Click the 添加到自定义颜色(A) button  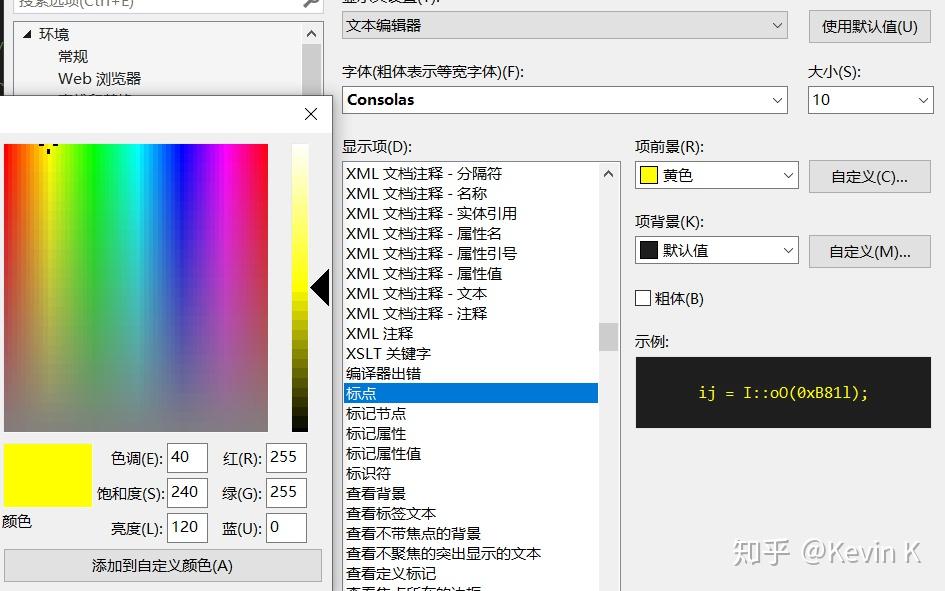(x=163, y=567)
